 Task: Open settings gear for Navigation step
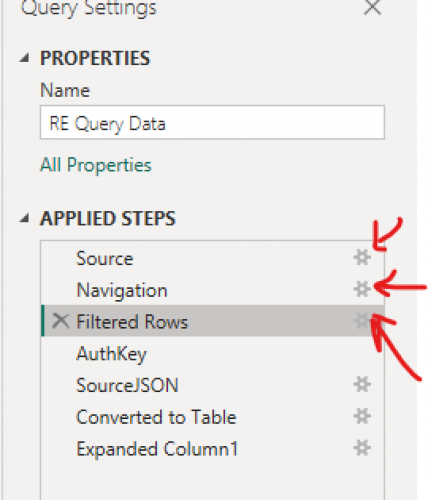362,289
